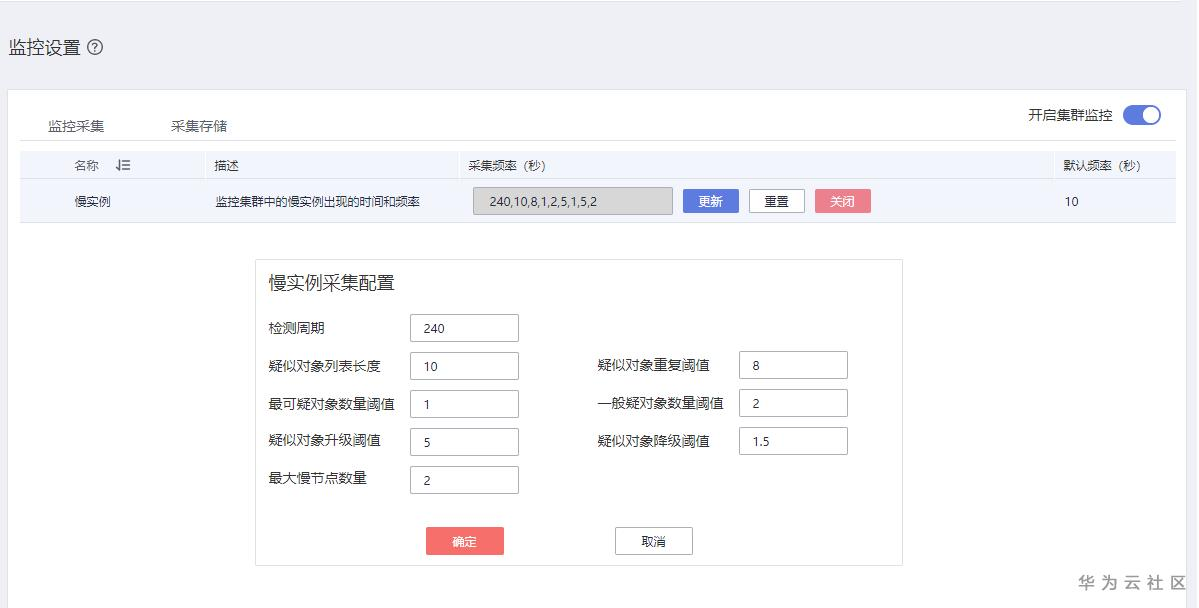Viewport: 1199px width, 608px height.
Task: Click the red 关闭 button
Action: pos(842,201)
